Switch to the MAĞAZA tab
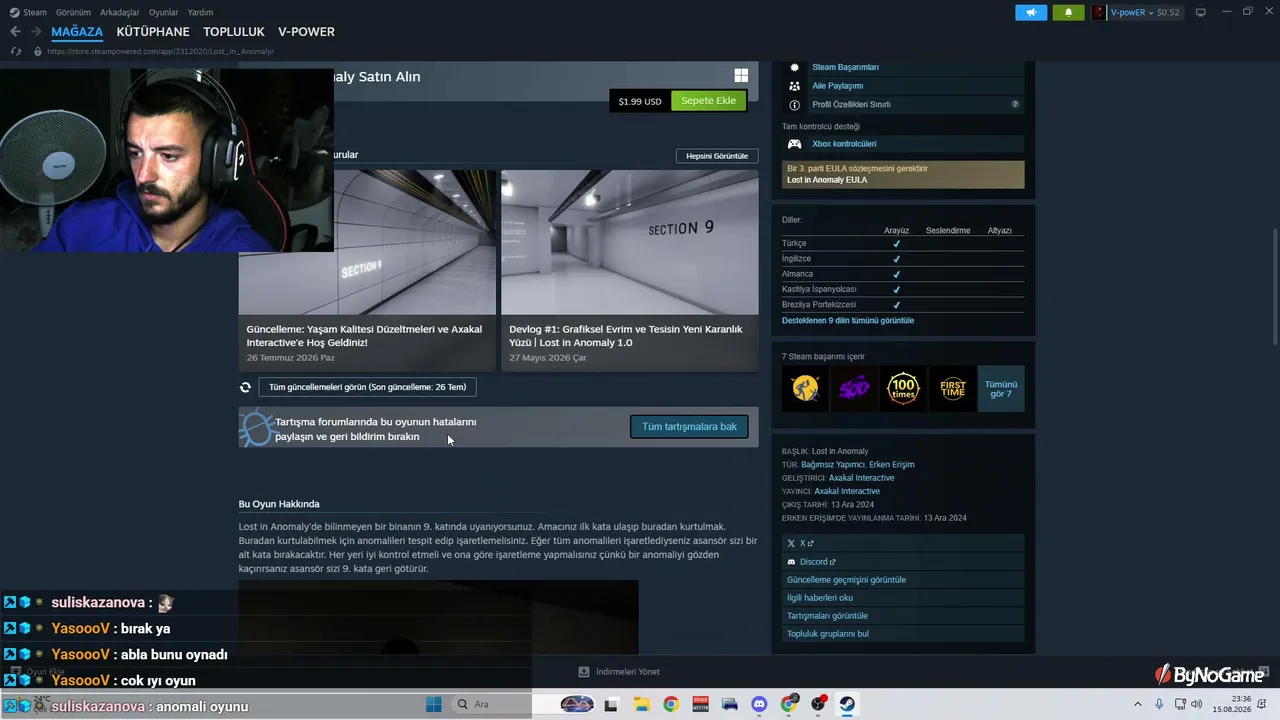 click(x=77, y=32)
